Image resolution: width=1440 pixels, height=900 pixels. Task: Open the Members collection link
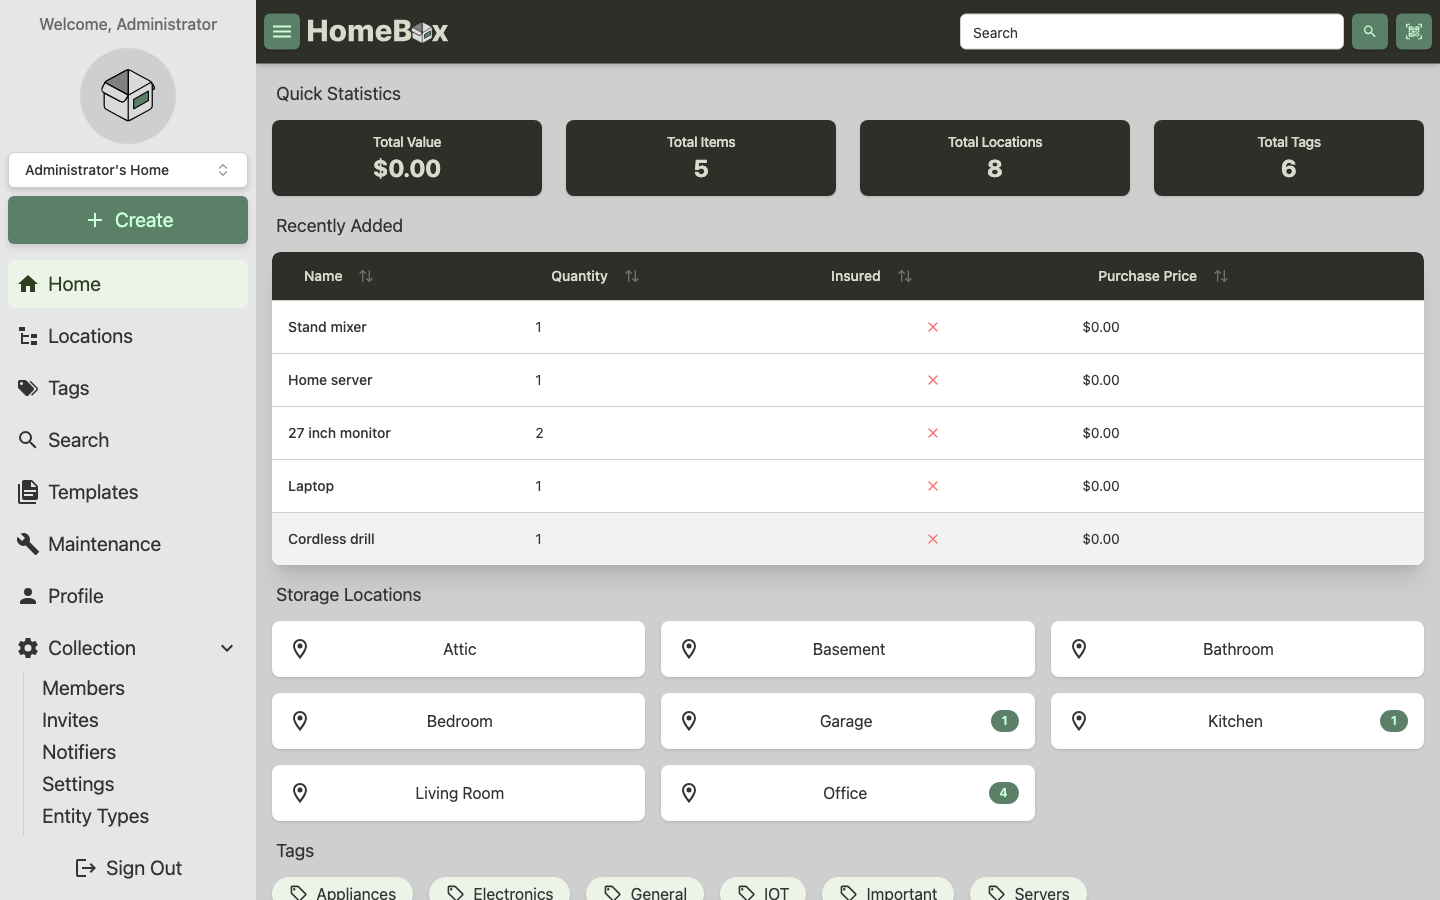tap(83, 688)
